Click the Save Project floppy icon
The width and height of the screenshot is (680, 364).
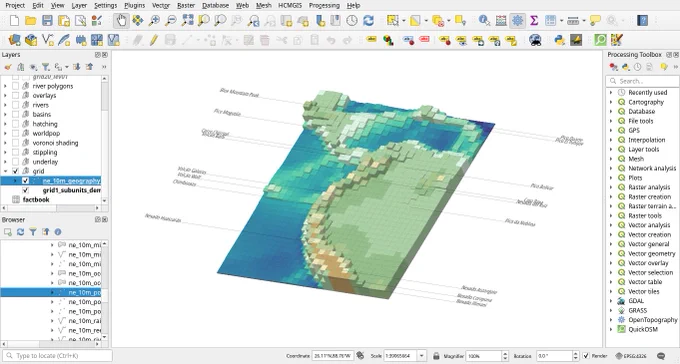click(x=47, y=20)
